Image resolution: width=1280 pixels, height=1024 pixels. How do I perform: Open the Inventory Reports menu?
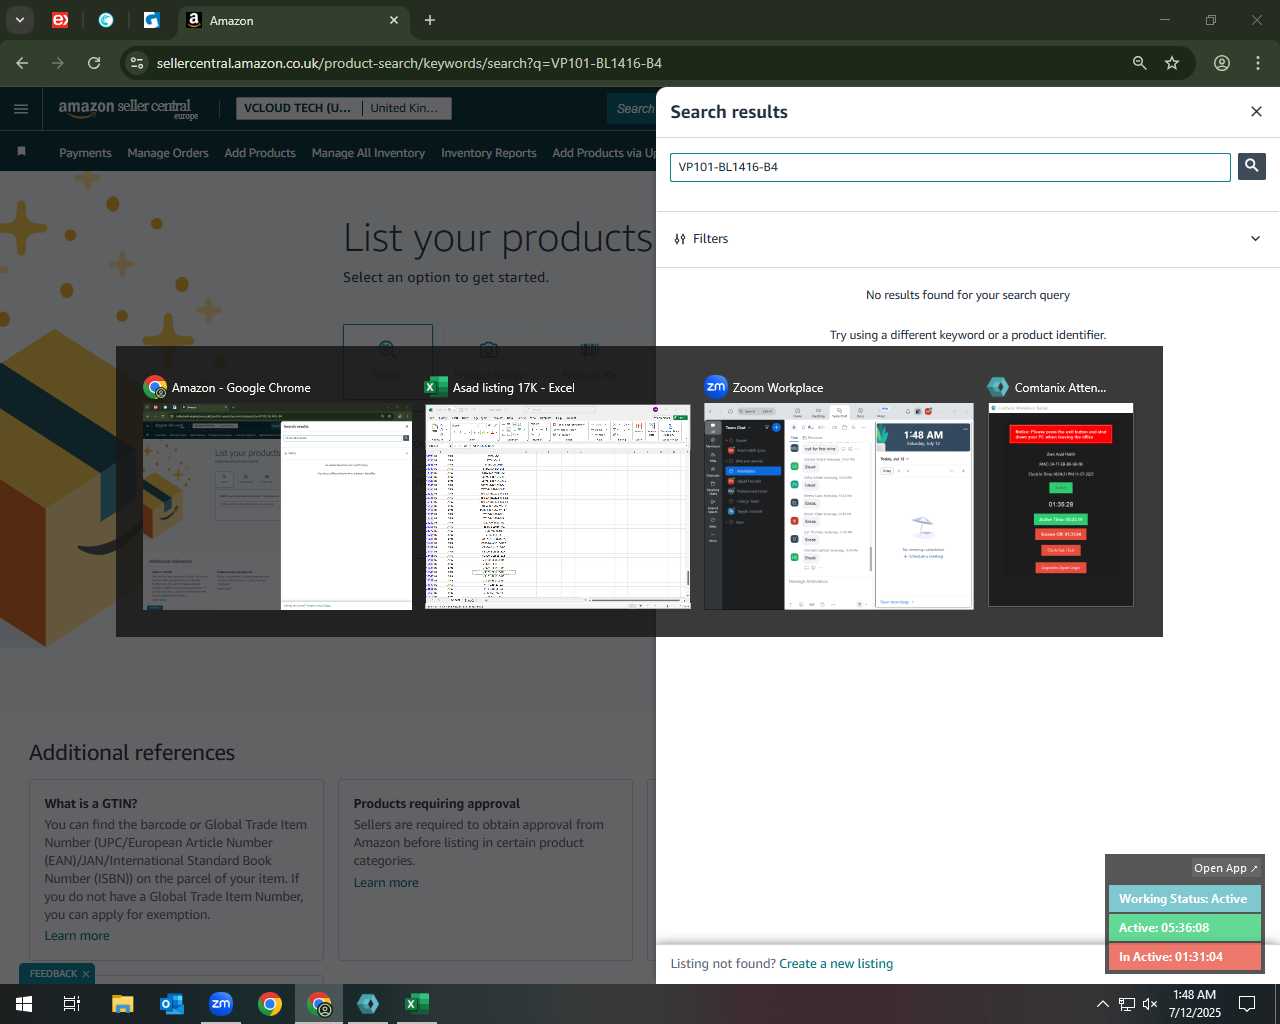tap(489, 153)
